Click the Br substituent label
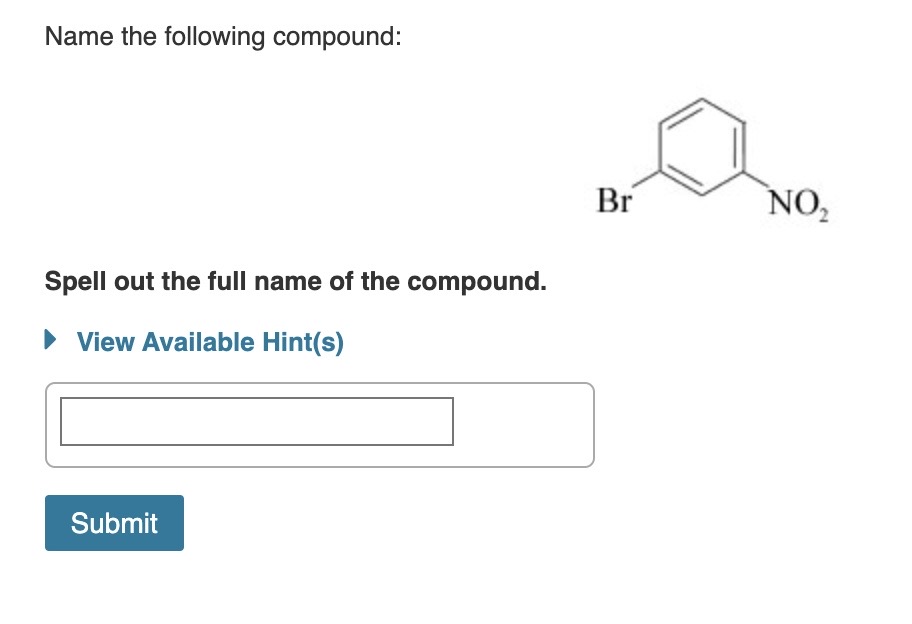 [614, 202]
